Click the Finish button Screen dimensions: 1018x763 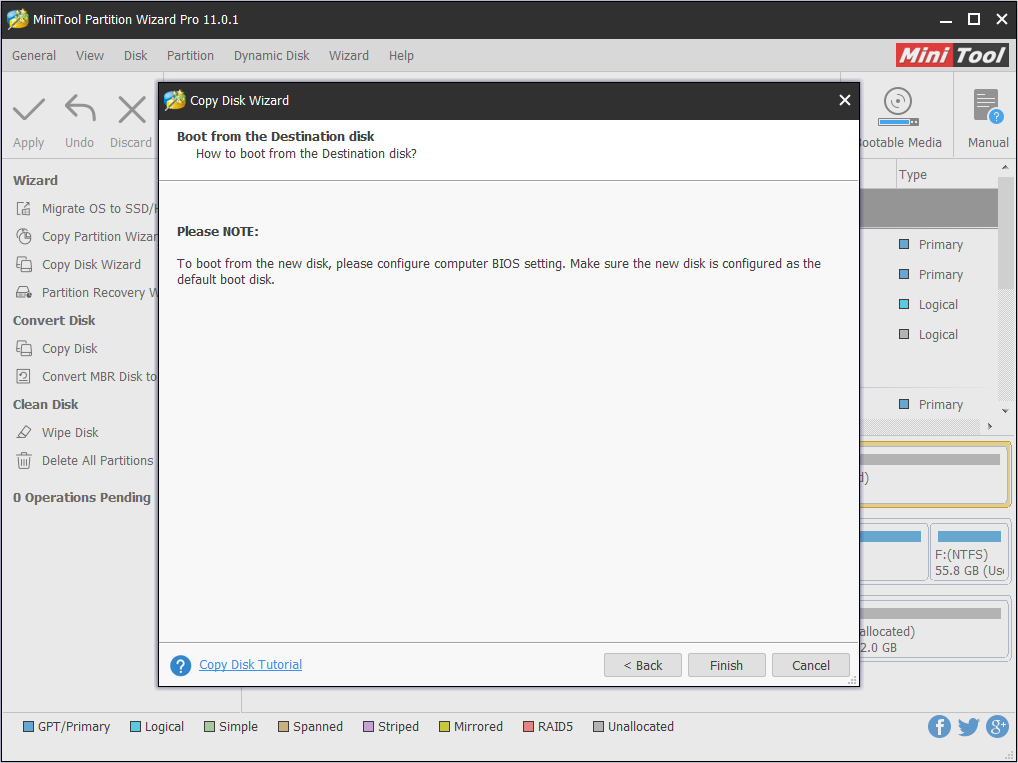point(726,665)
